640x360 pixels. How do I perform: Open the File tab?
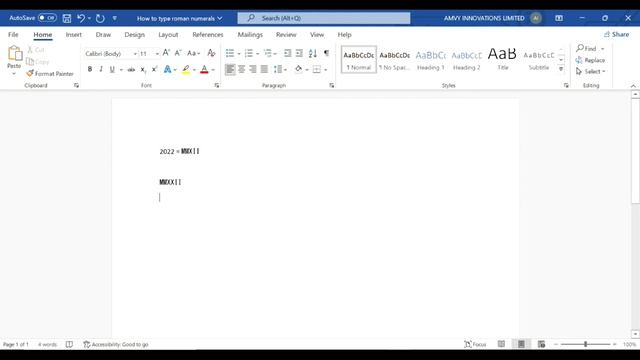pos(13,35)
